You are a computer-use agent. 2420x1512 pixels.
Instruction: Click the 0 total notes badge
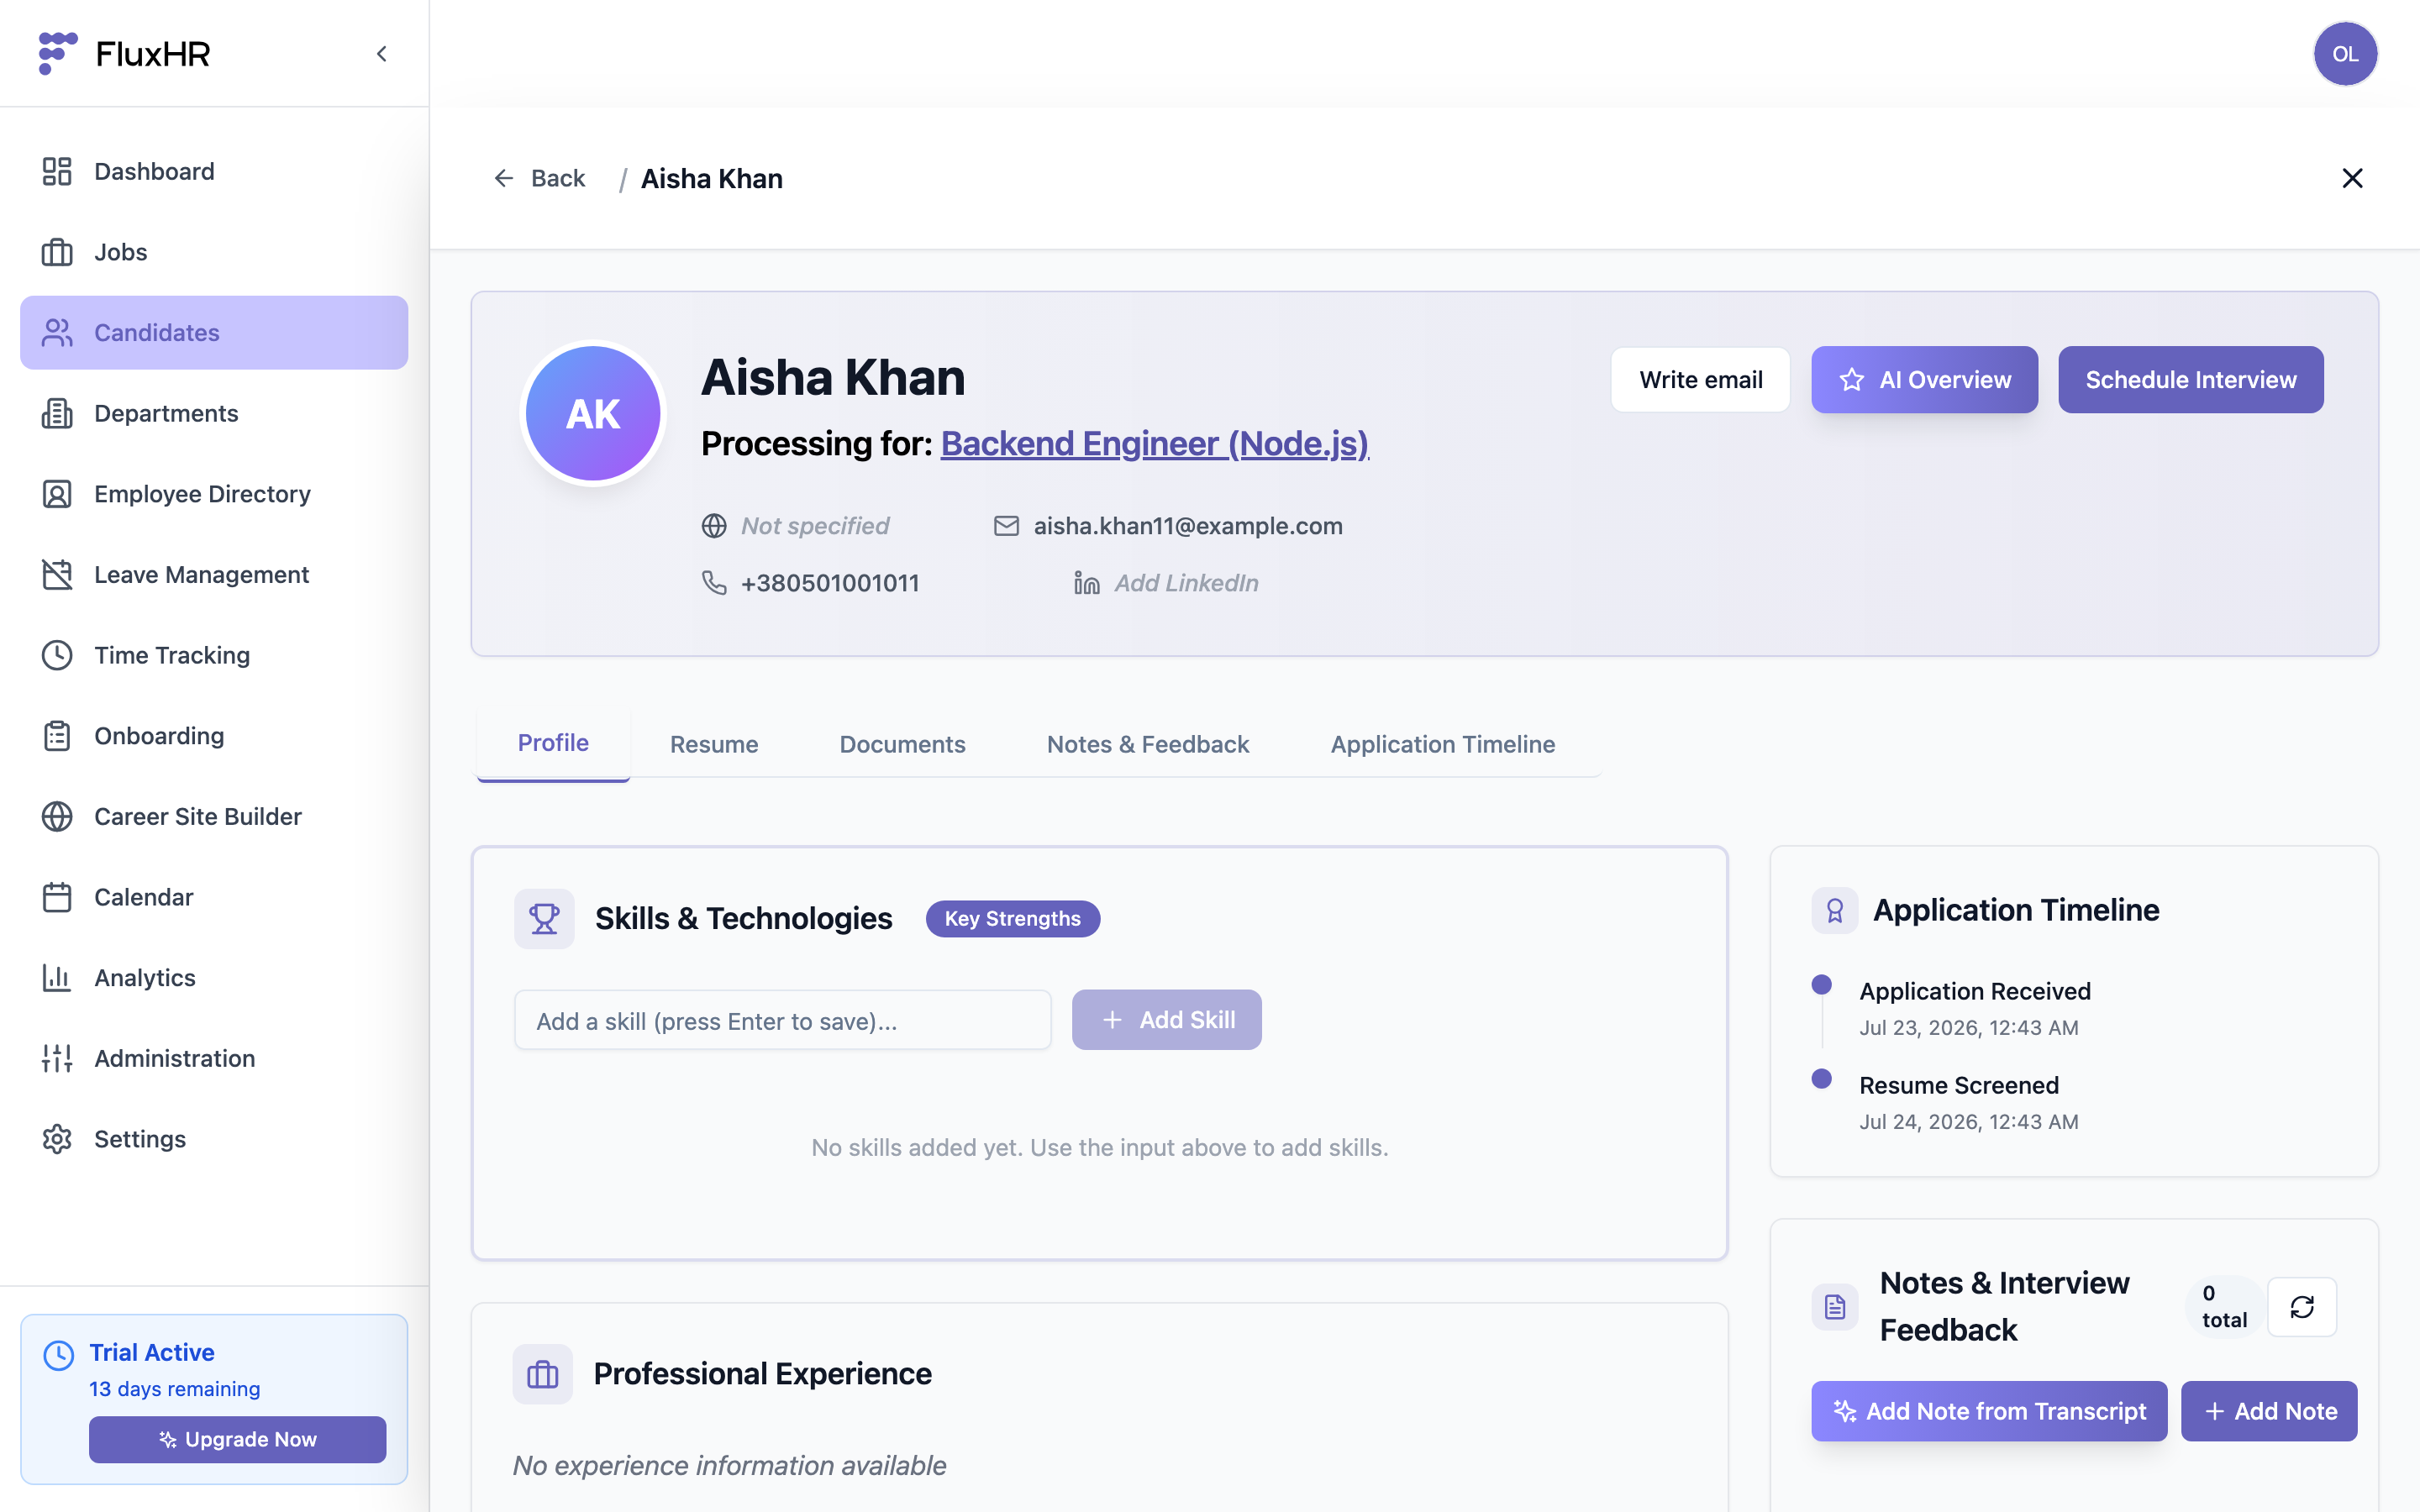[2224, 1307]
